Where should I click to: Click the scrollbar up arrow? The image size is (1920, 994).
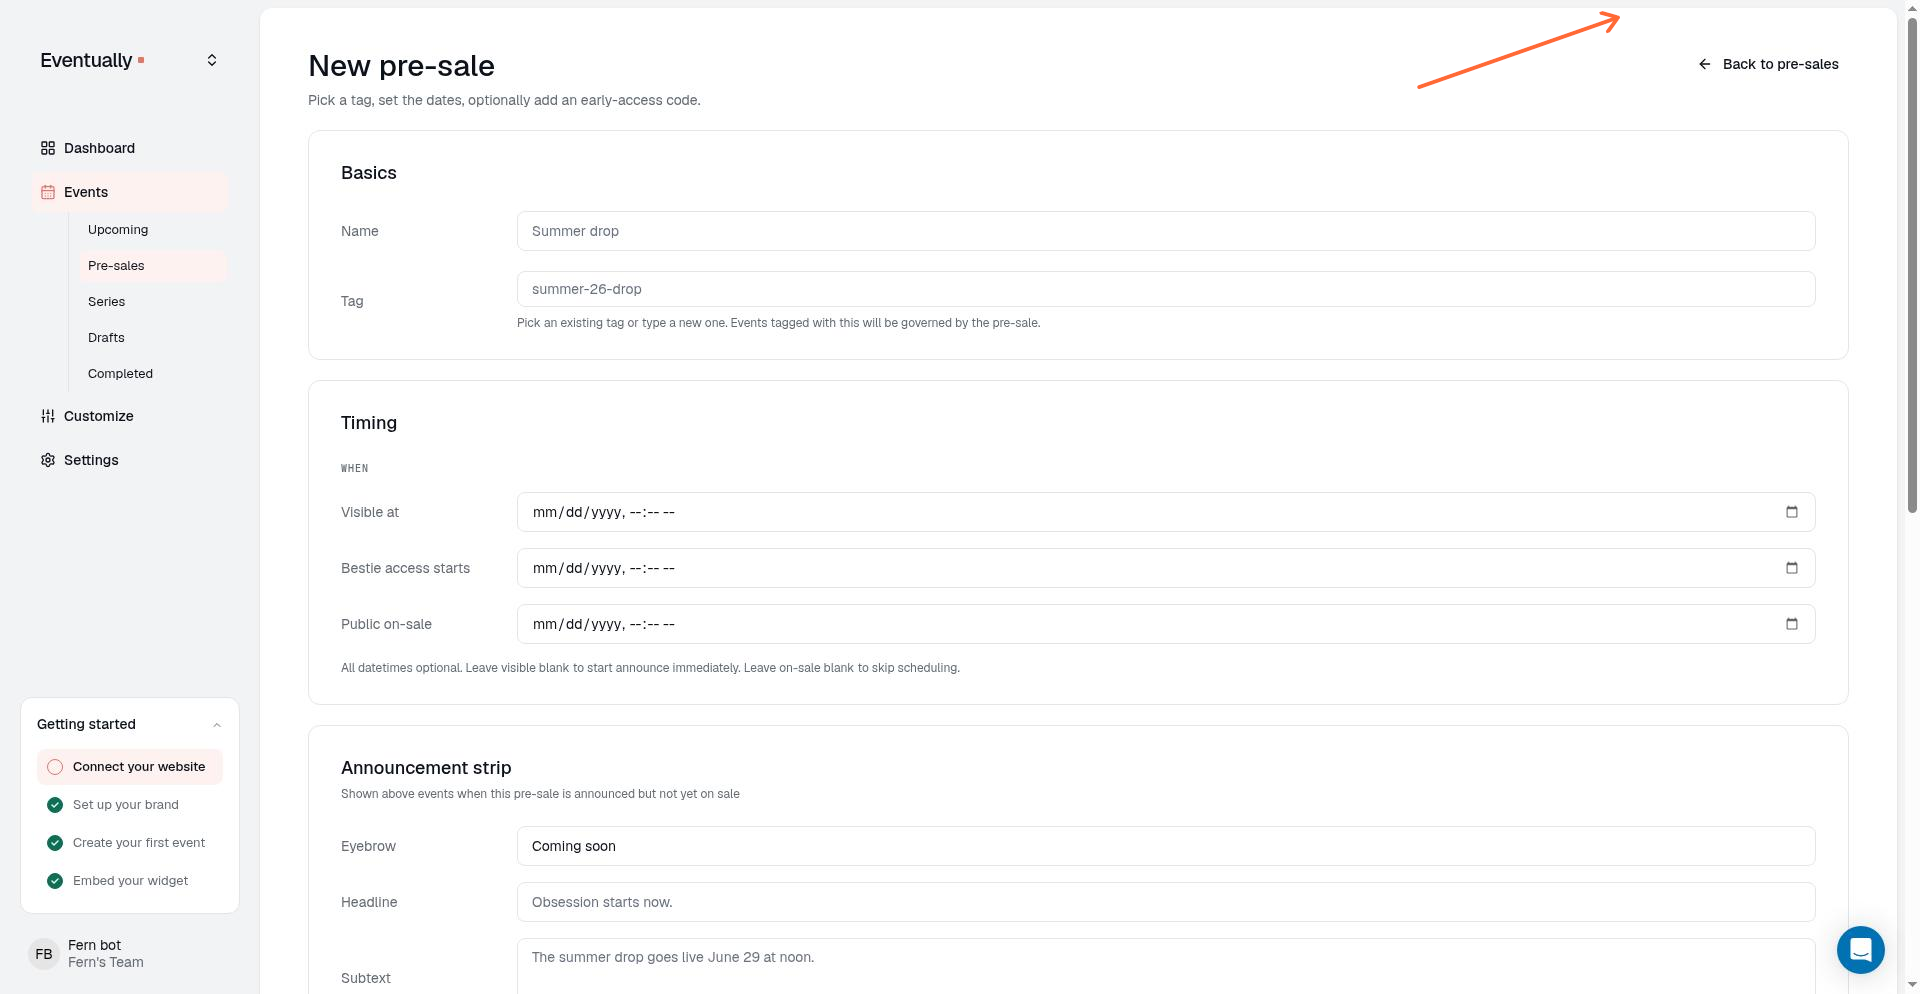point(1912,7)
